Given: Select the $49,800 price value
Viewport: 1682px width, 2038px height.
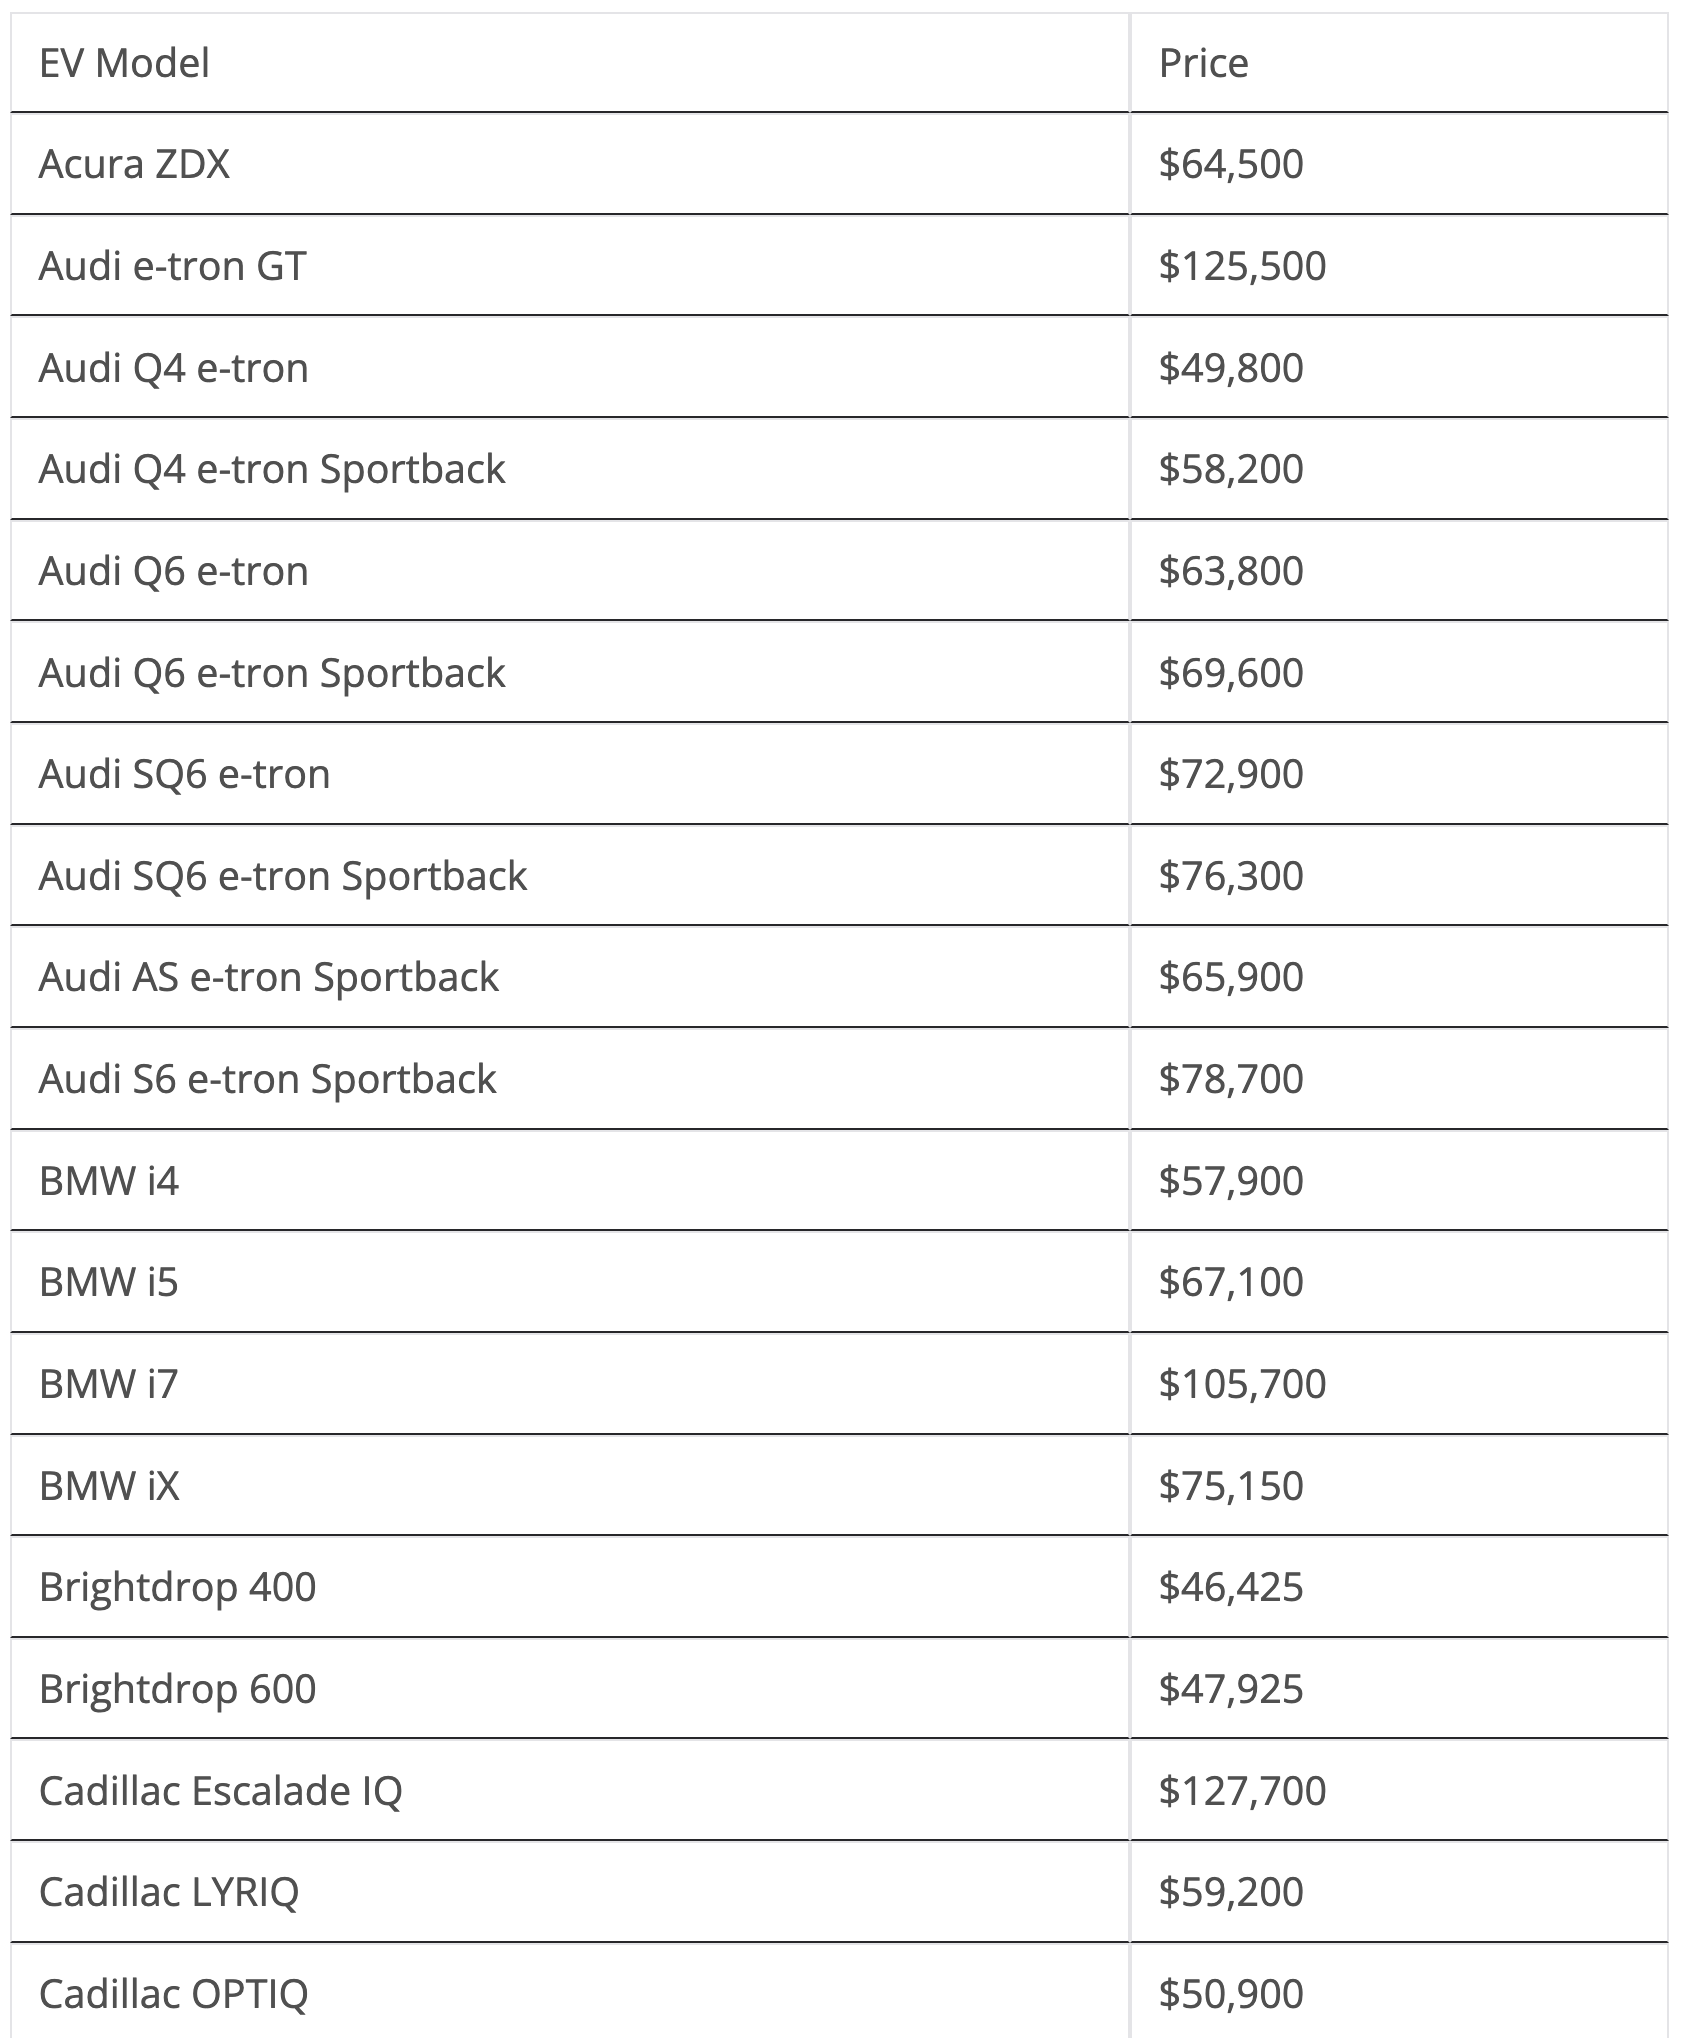Looking at the screenshot, I should (1231, 368).
